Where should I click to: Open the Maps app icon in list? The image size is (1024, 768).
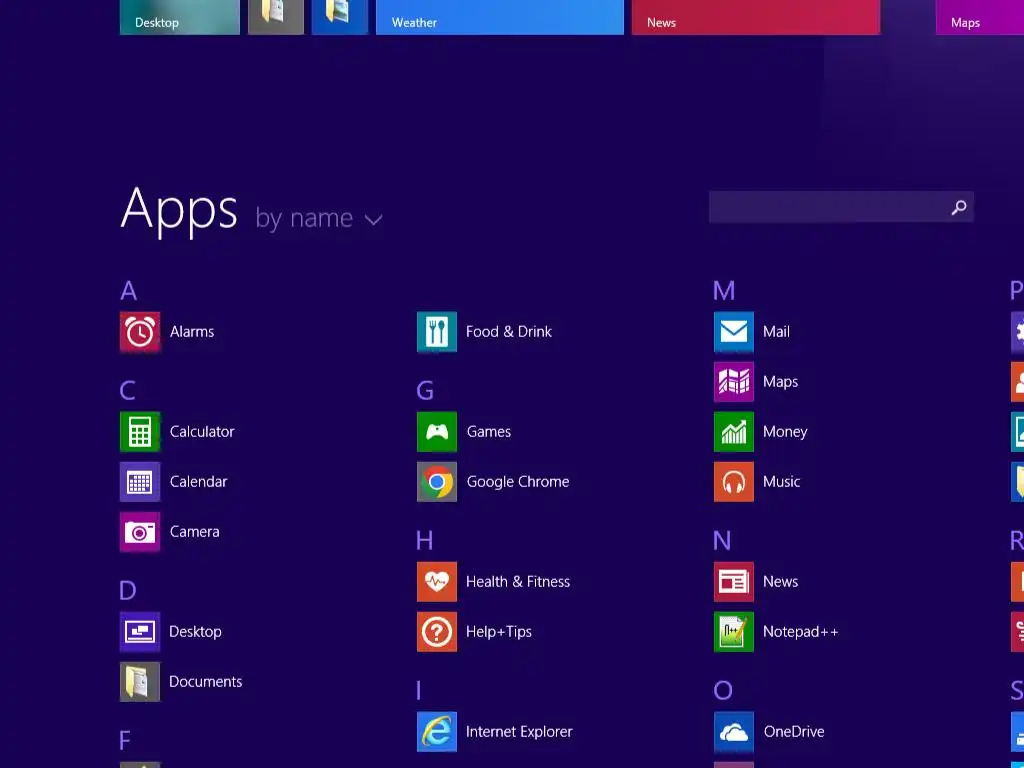click(x=734, y=382)
